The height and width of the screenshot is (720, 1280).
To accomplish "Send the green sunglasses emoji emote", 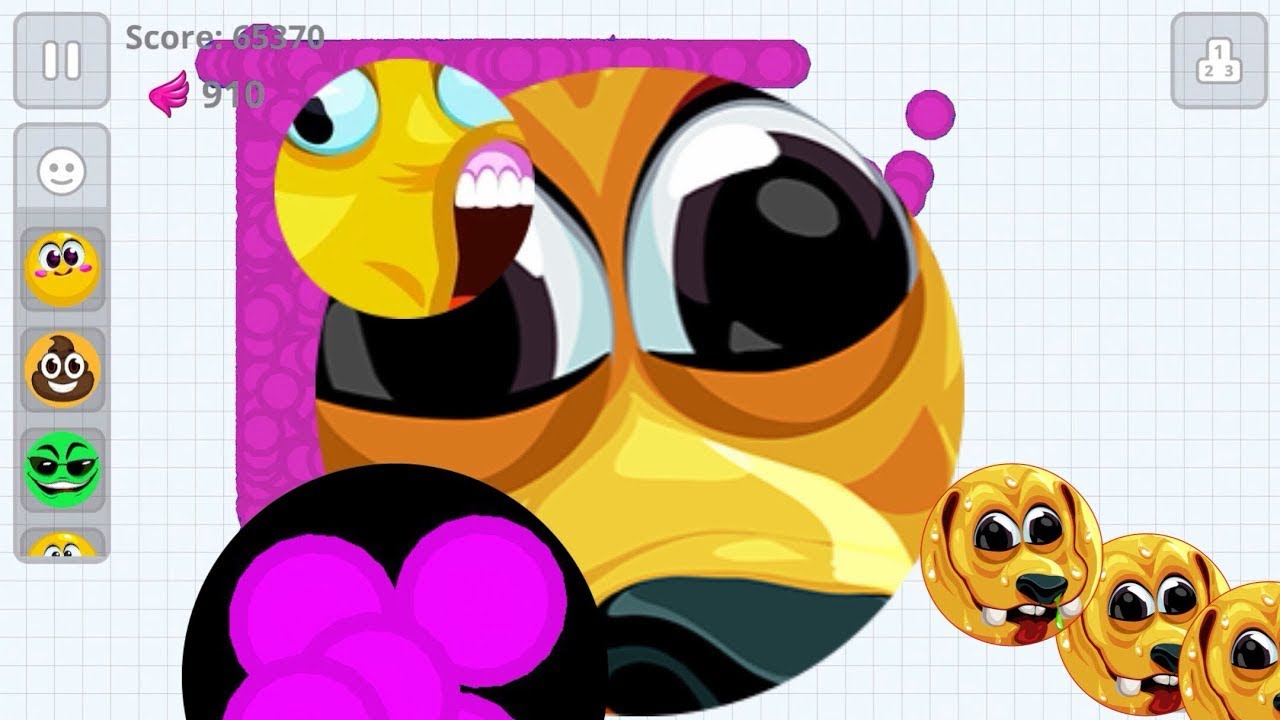I will click(62, 469).
